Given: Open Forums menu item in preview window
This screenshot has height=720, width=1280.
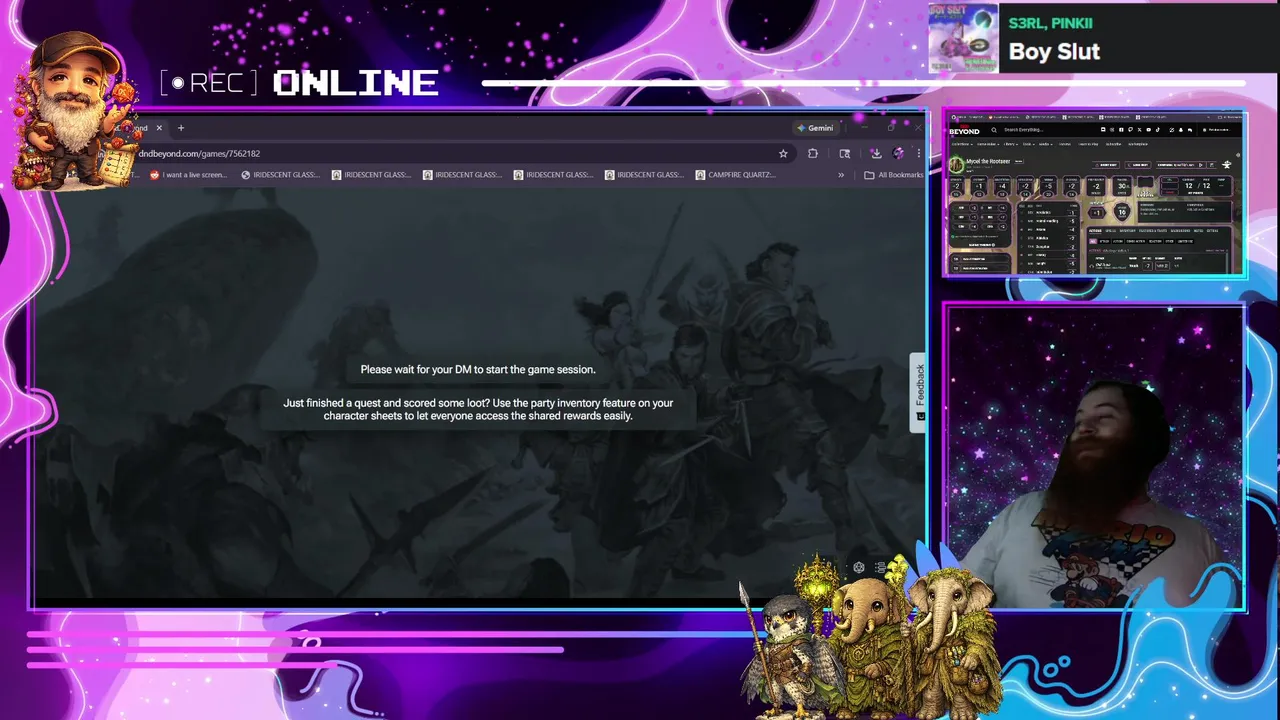Looking at the screenshot, I should [x=1065, y=144].
